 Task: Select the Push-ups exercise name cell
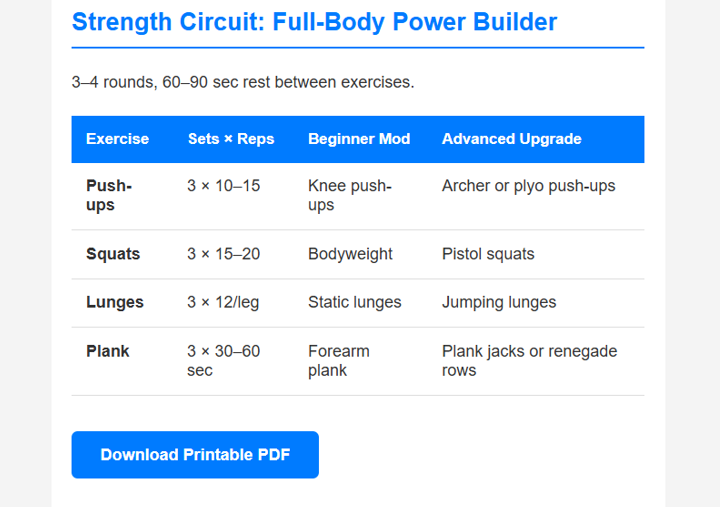(x=109, y=196)
